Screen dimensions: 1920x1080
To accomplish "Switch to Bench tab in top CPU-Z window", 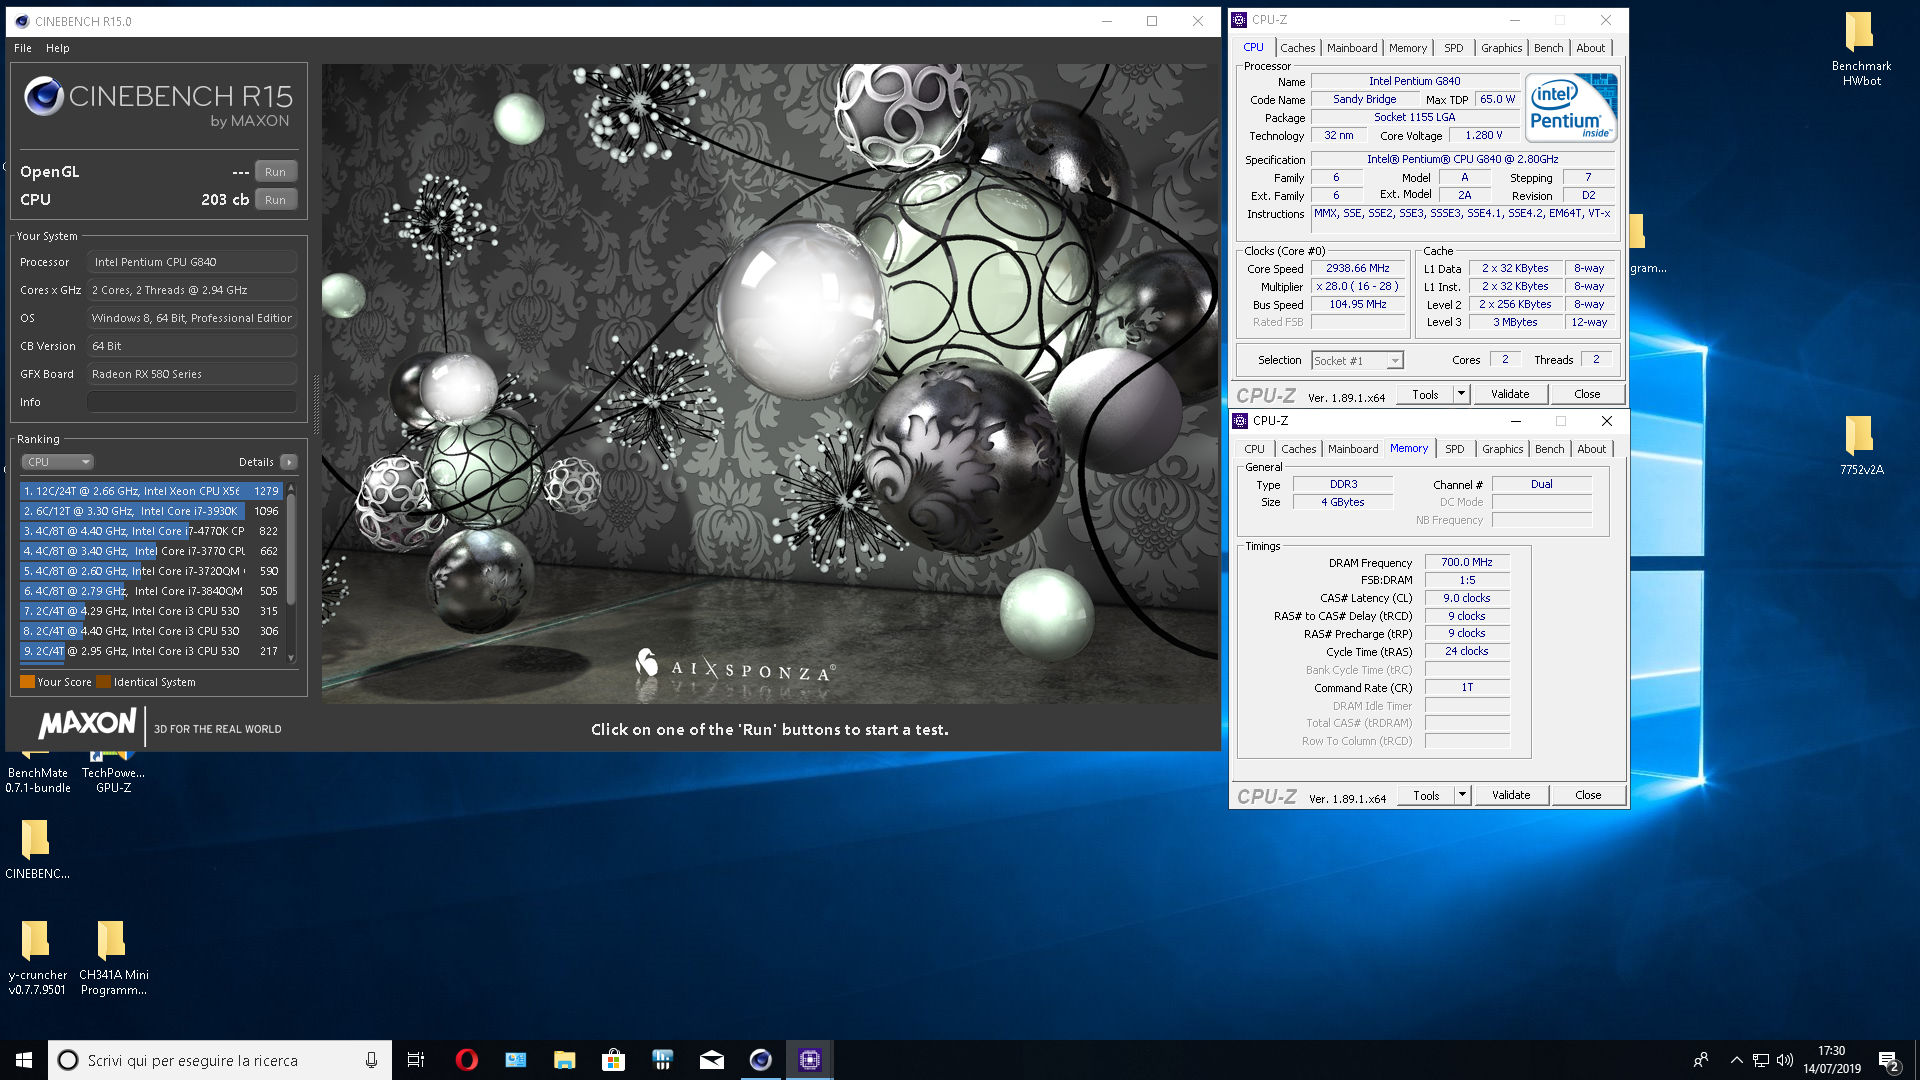I will tap(1548, 48).
